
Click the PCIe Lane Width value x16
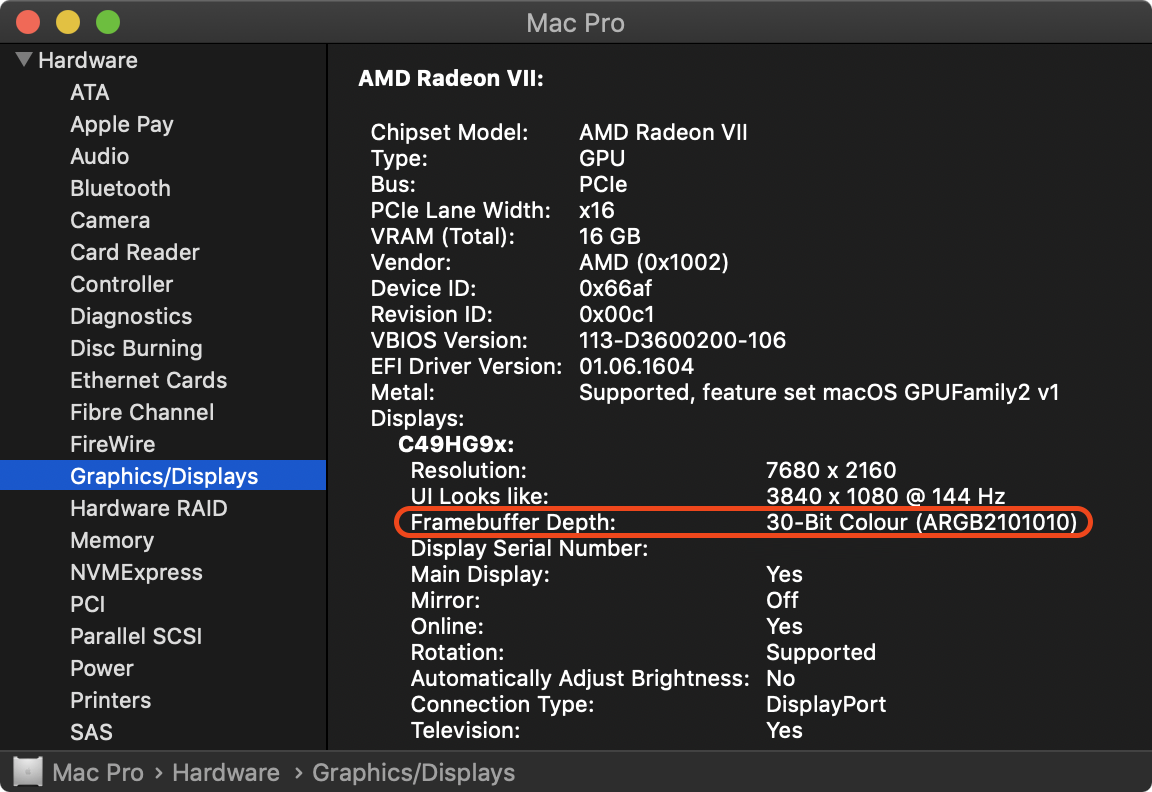tap(597, 211)
